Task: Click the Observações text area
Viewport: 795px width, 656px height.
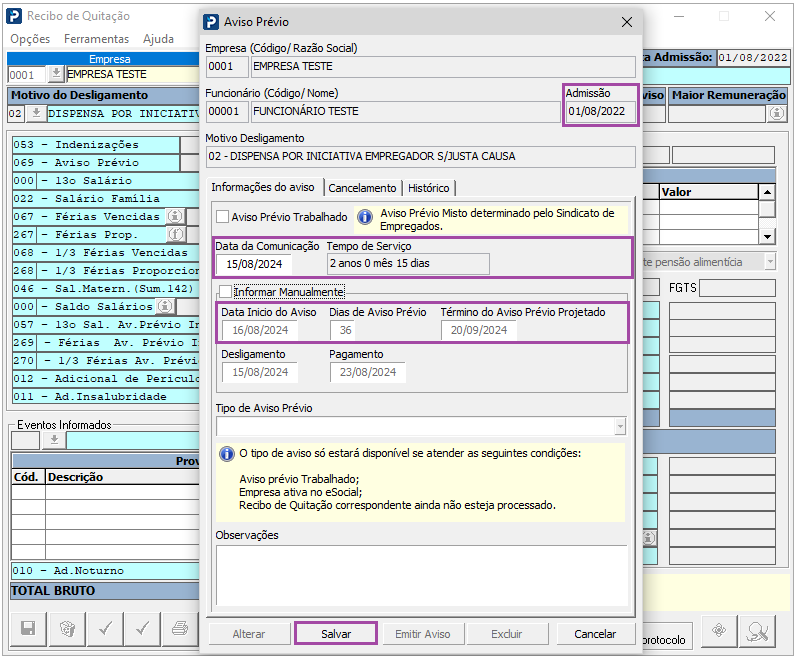Action: (422, 575)
